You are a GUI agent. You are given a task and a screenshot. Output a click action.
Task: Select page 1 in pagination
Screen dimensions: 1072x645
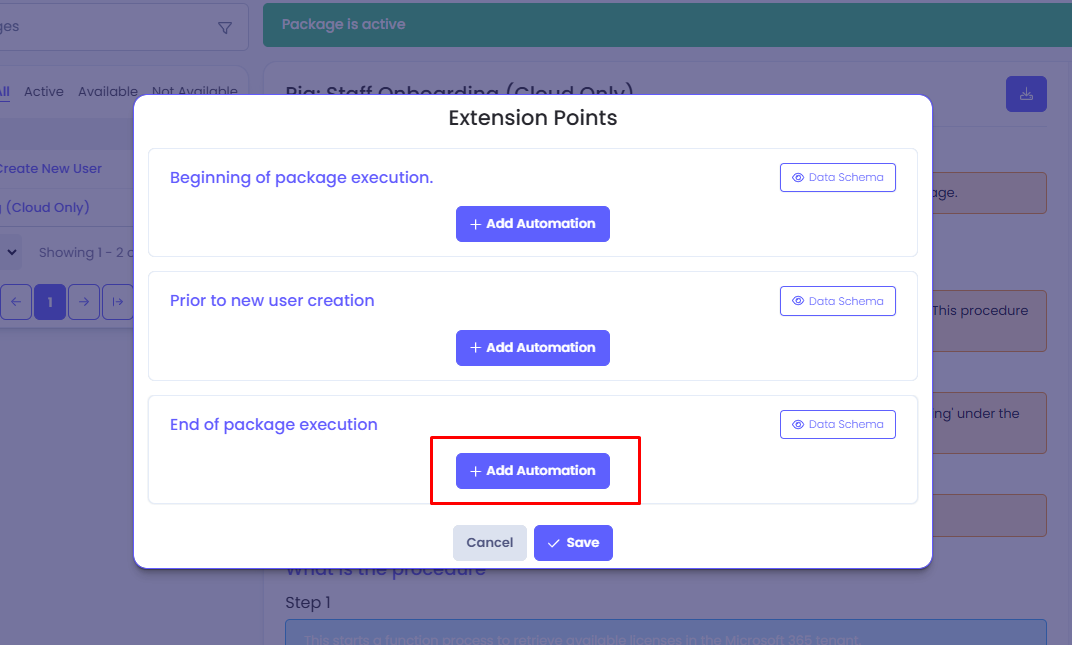tap(50, 302)
